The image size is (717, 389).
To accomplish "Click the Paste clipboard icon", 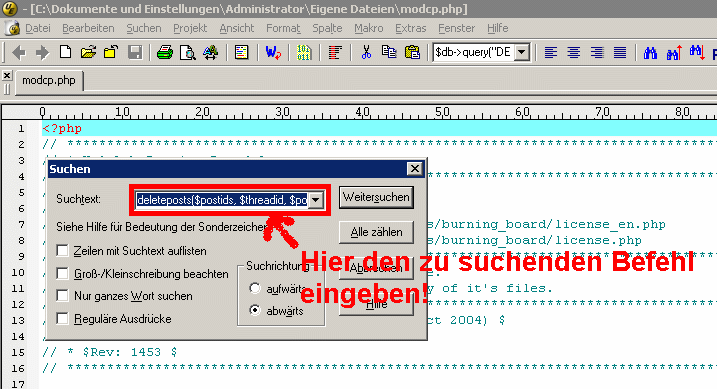I will coord(412,52).
